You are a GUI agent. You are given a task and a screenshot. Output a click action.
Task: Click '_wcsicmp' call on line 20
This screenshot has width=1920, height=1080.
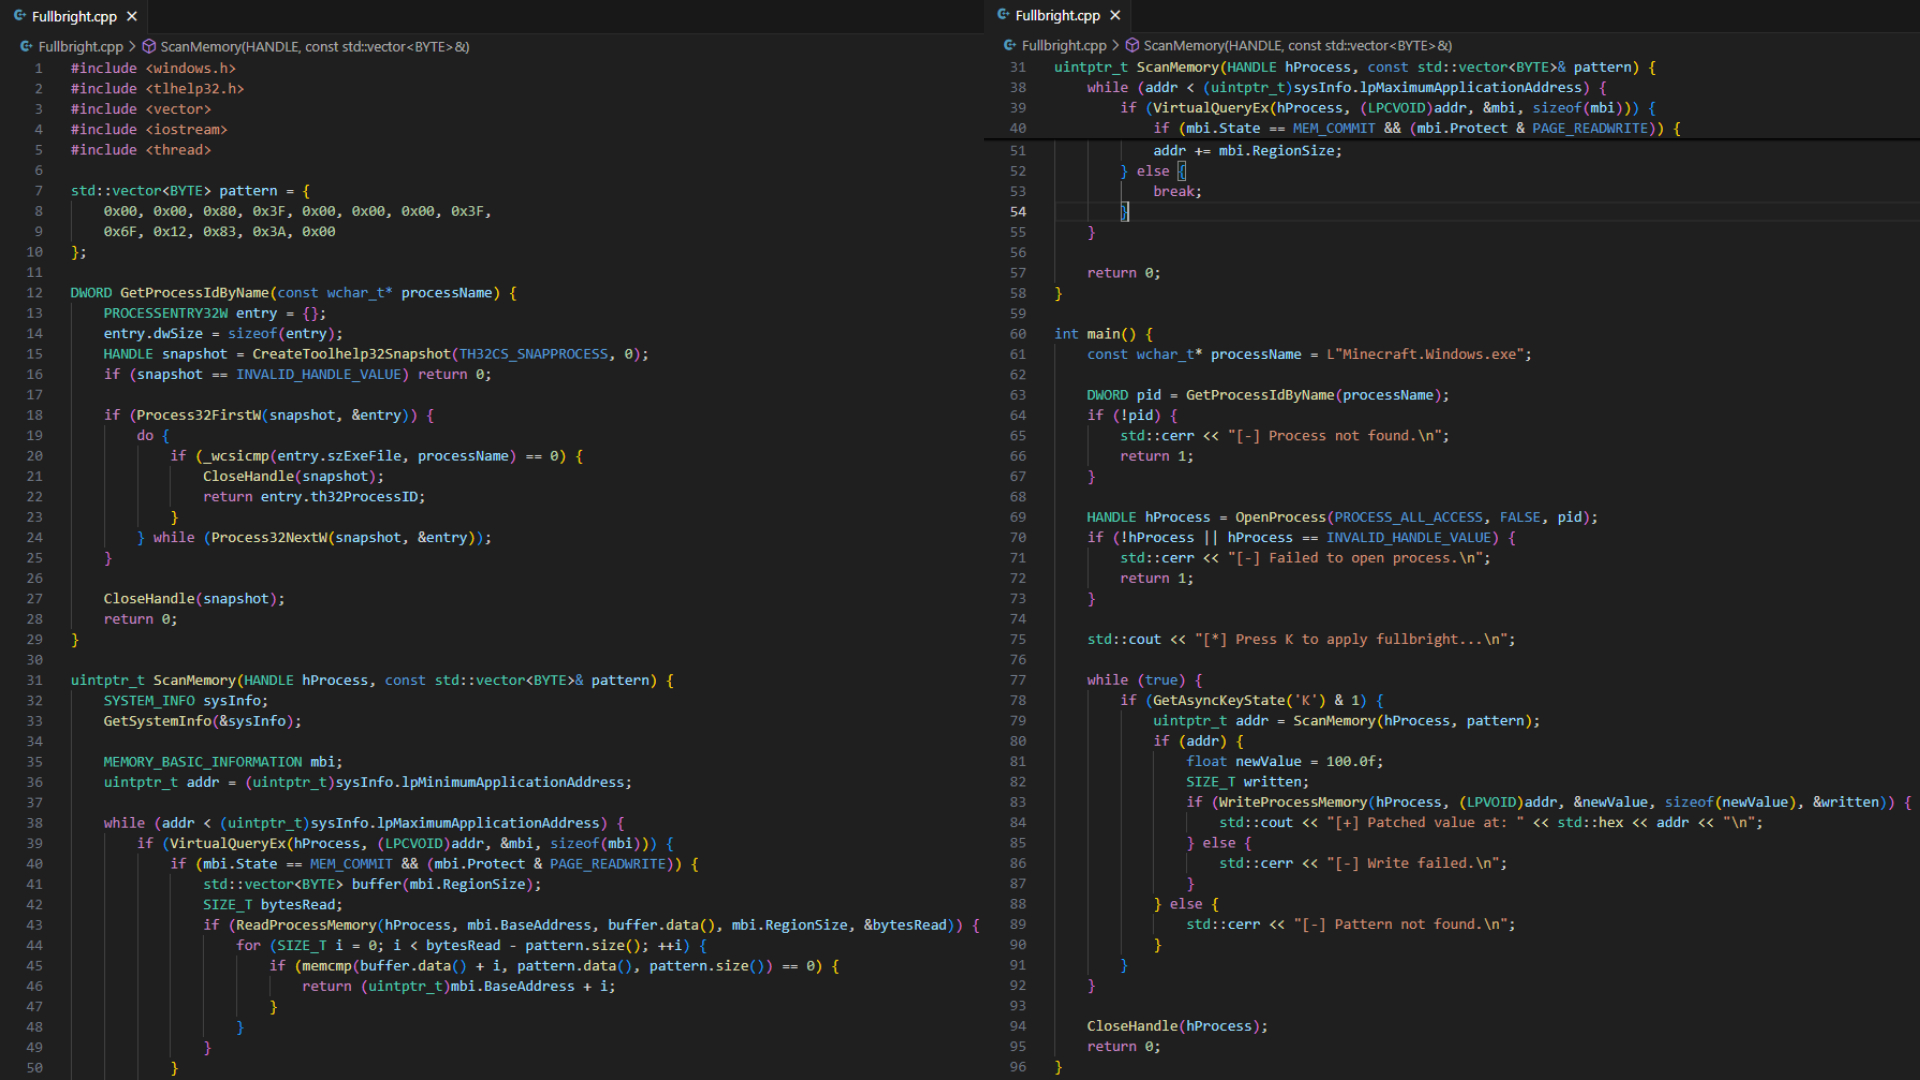coord(236,455)
